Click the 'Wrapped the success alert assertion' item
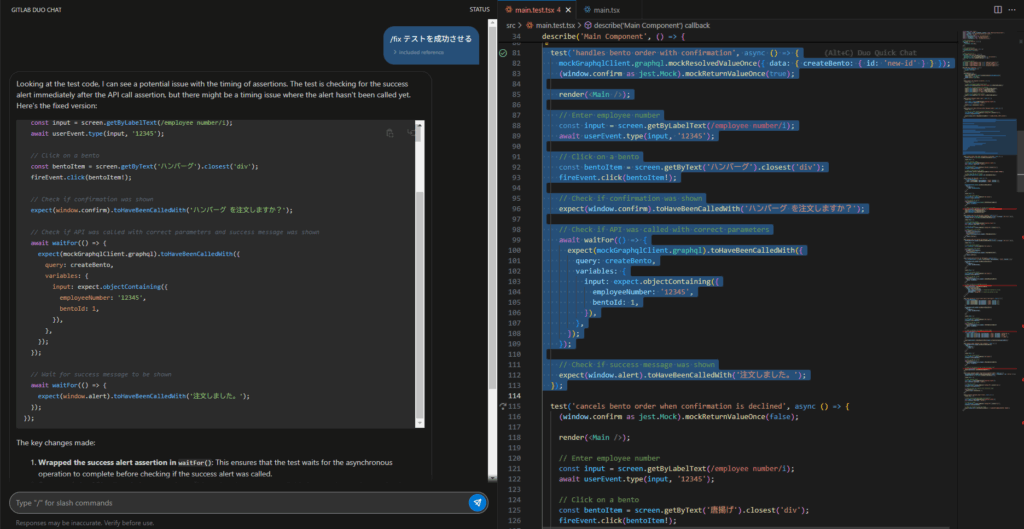 pos(216,468)
